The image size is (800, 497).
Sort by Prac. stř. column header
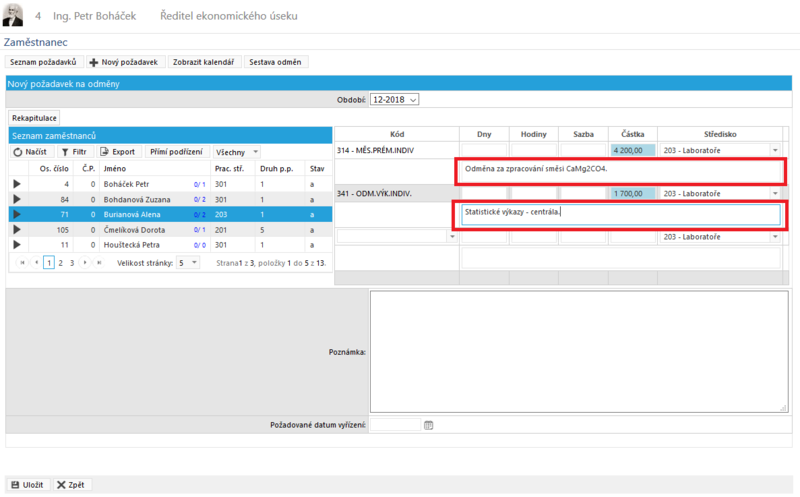coord(229,169)
